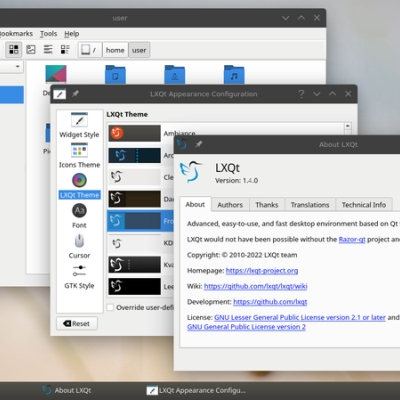This screenshot has width=400, height=400.
Task: Choose the KDE-Plasma theme preview
Action: coord(134,243)
